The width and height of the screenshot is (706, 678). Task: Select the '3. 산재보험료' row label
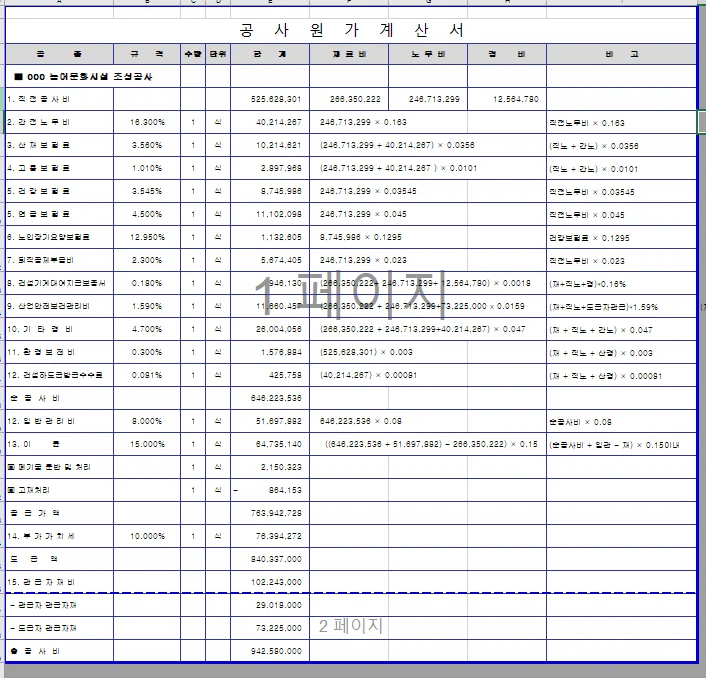coord(59,145)
